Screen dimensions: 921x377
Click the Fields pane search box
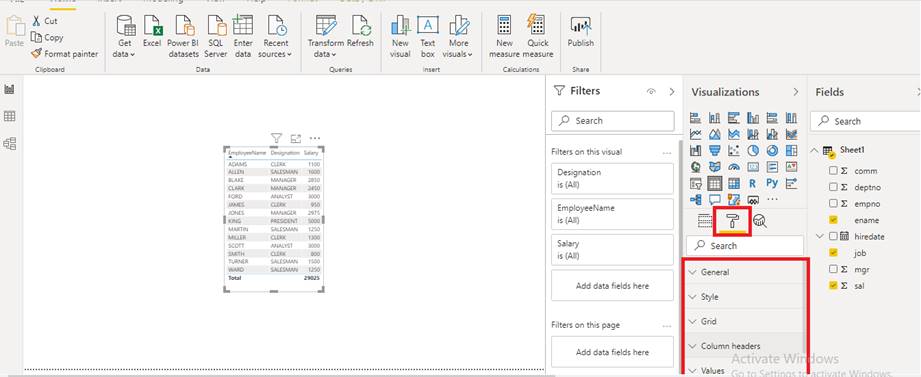tap(866, 121)
